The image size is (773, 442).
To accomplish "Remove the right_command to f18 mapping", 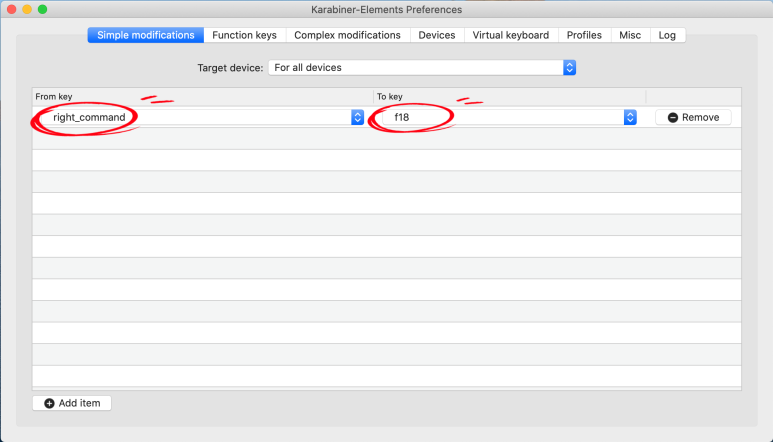I will [693, 117].
